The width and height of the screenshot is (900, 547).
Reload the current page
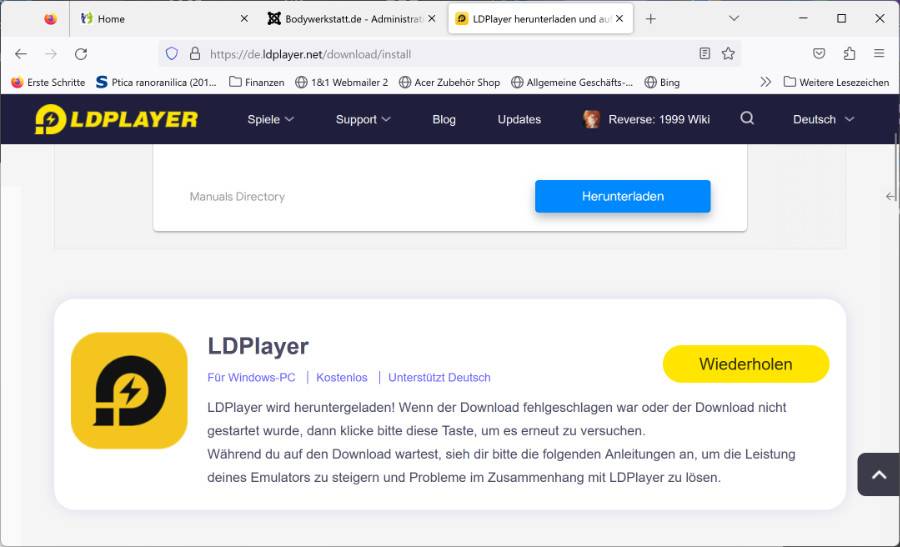click(81, 54)
